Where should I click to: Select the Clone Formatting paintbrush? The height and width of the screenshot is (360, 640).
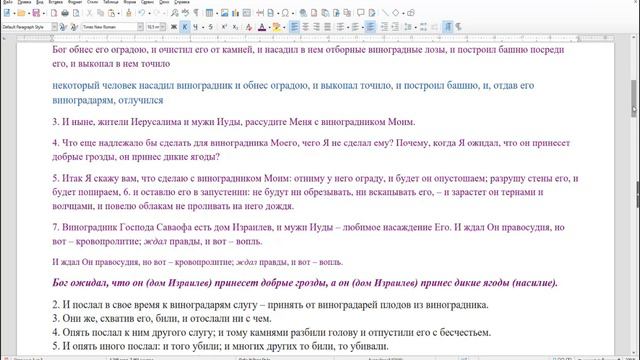(x=129, y=13)
